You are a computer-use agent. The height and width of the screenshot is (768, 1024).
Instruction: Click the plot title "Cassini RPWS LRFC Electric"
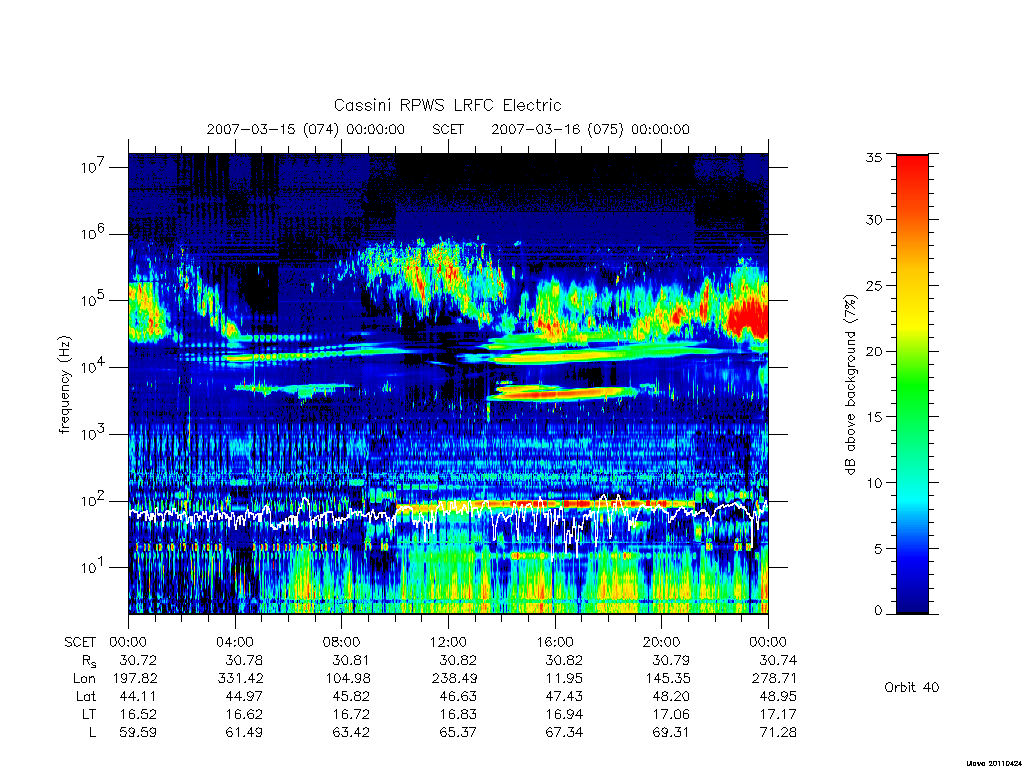[447, 105]
